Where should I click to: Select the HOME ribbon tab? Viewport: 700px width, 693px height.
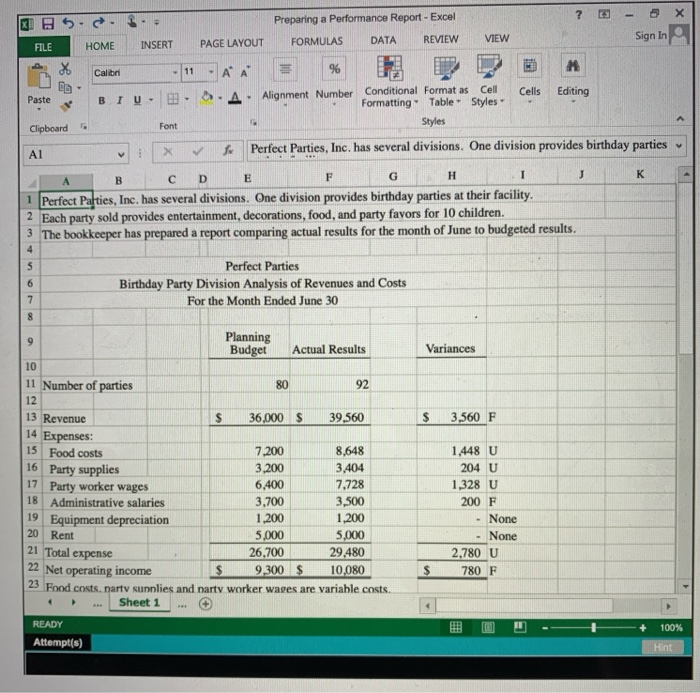click(100, 46)
